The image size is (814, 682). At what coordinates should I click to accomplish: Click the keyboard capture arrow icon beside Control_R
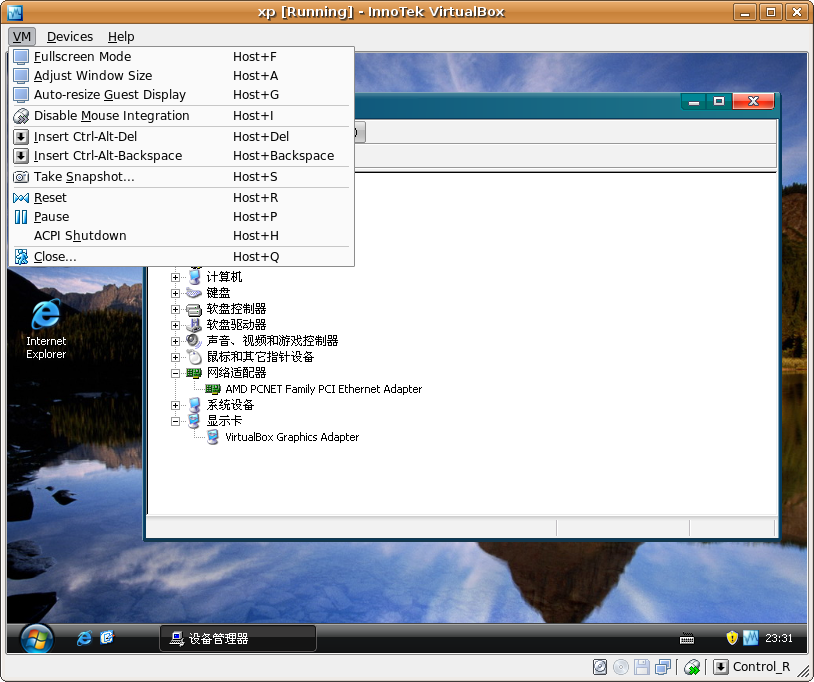[x=721, y=667]
